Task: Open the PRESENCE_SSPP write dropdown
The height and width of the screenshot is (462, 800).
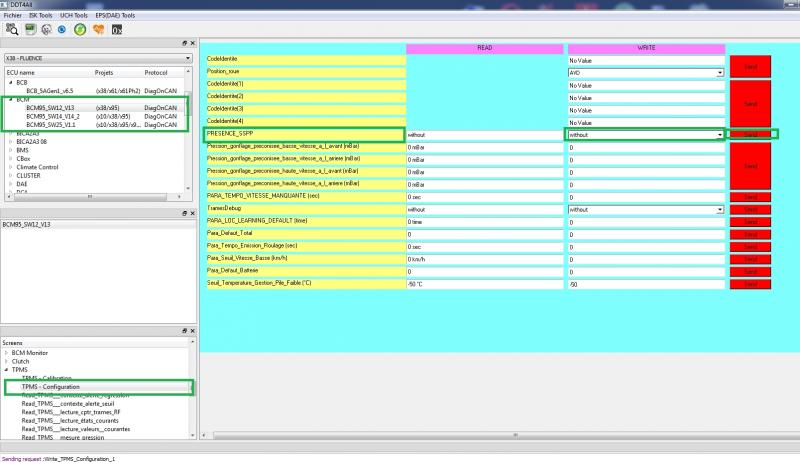Action: point(719,135)
